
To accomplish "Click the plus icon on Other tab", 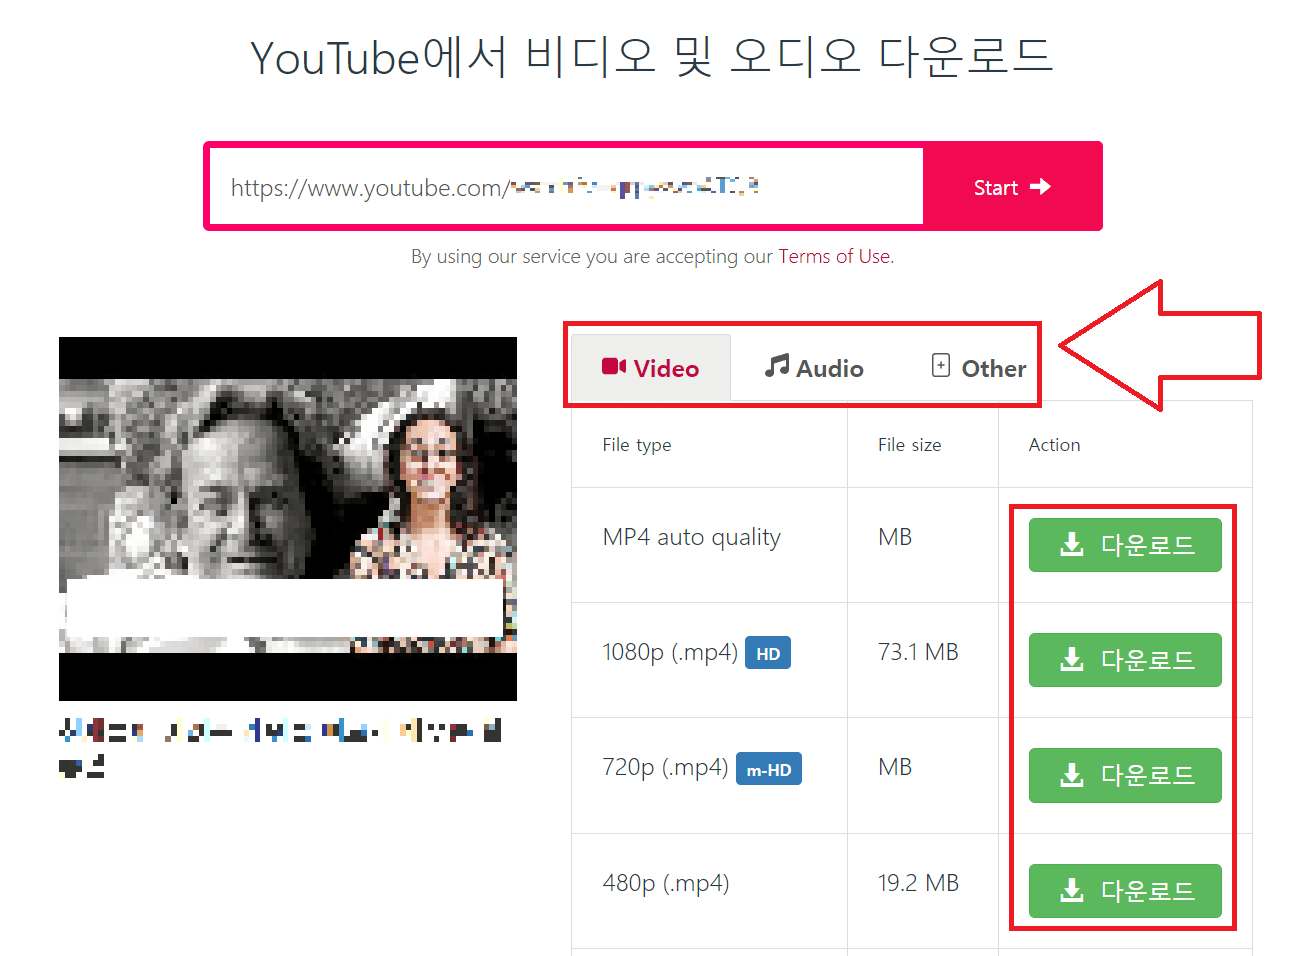I will [940, 365].
